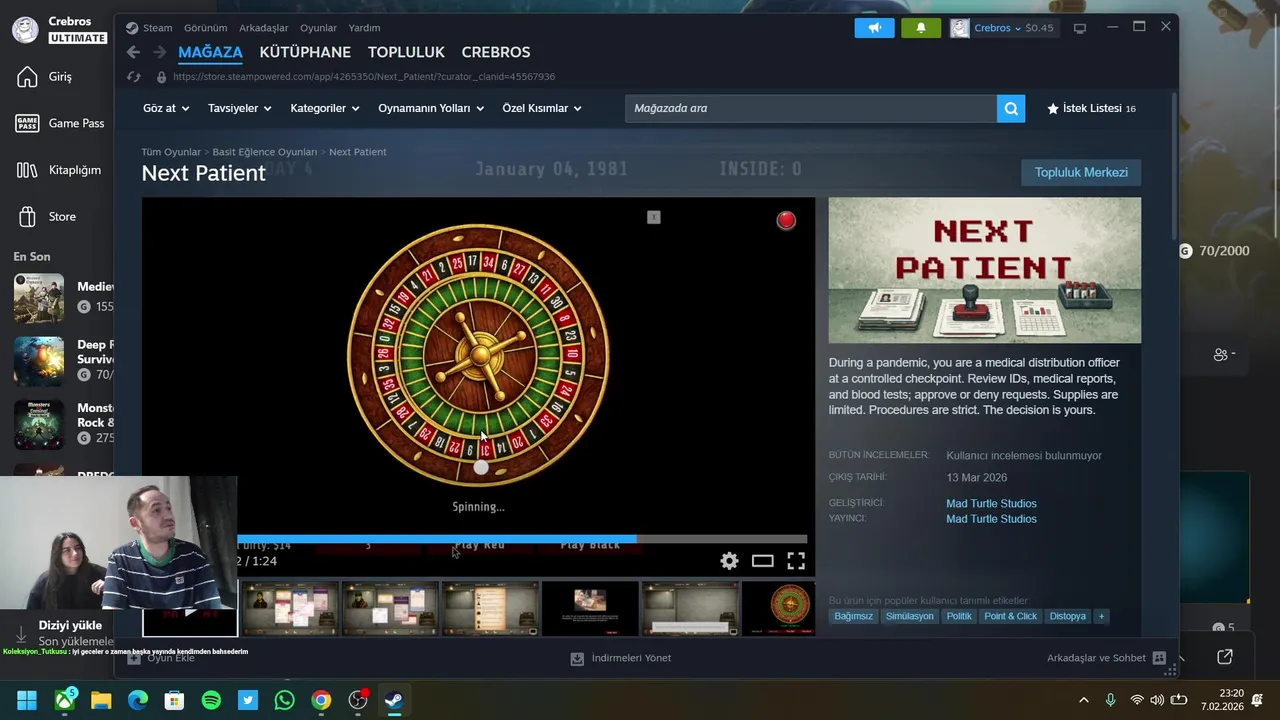
Task: Click the lock icon beside the URL
Action: pyautogui.click(x=161, y=77)
